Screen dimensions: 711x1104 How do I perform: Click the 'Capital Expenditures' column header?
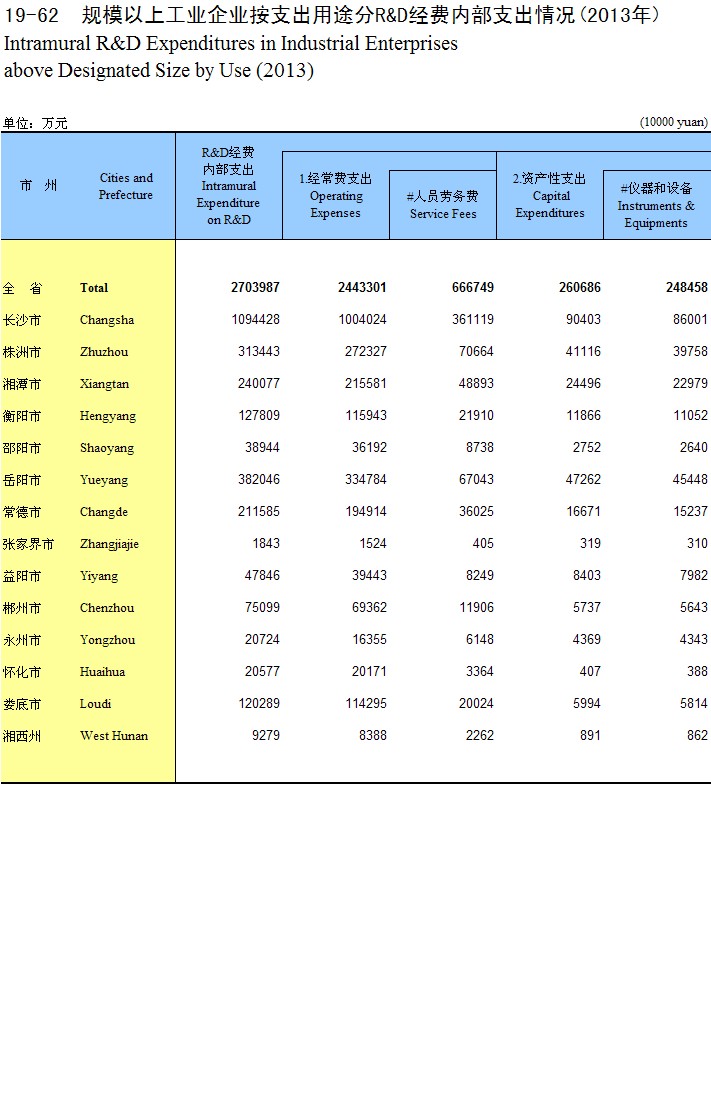click(x=550, y=196)
